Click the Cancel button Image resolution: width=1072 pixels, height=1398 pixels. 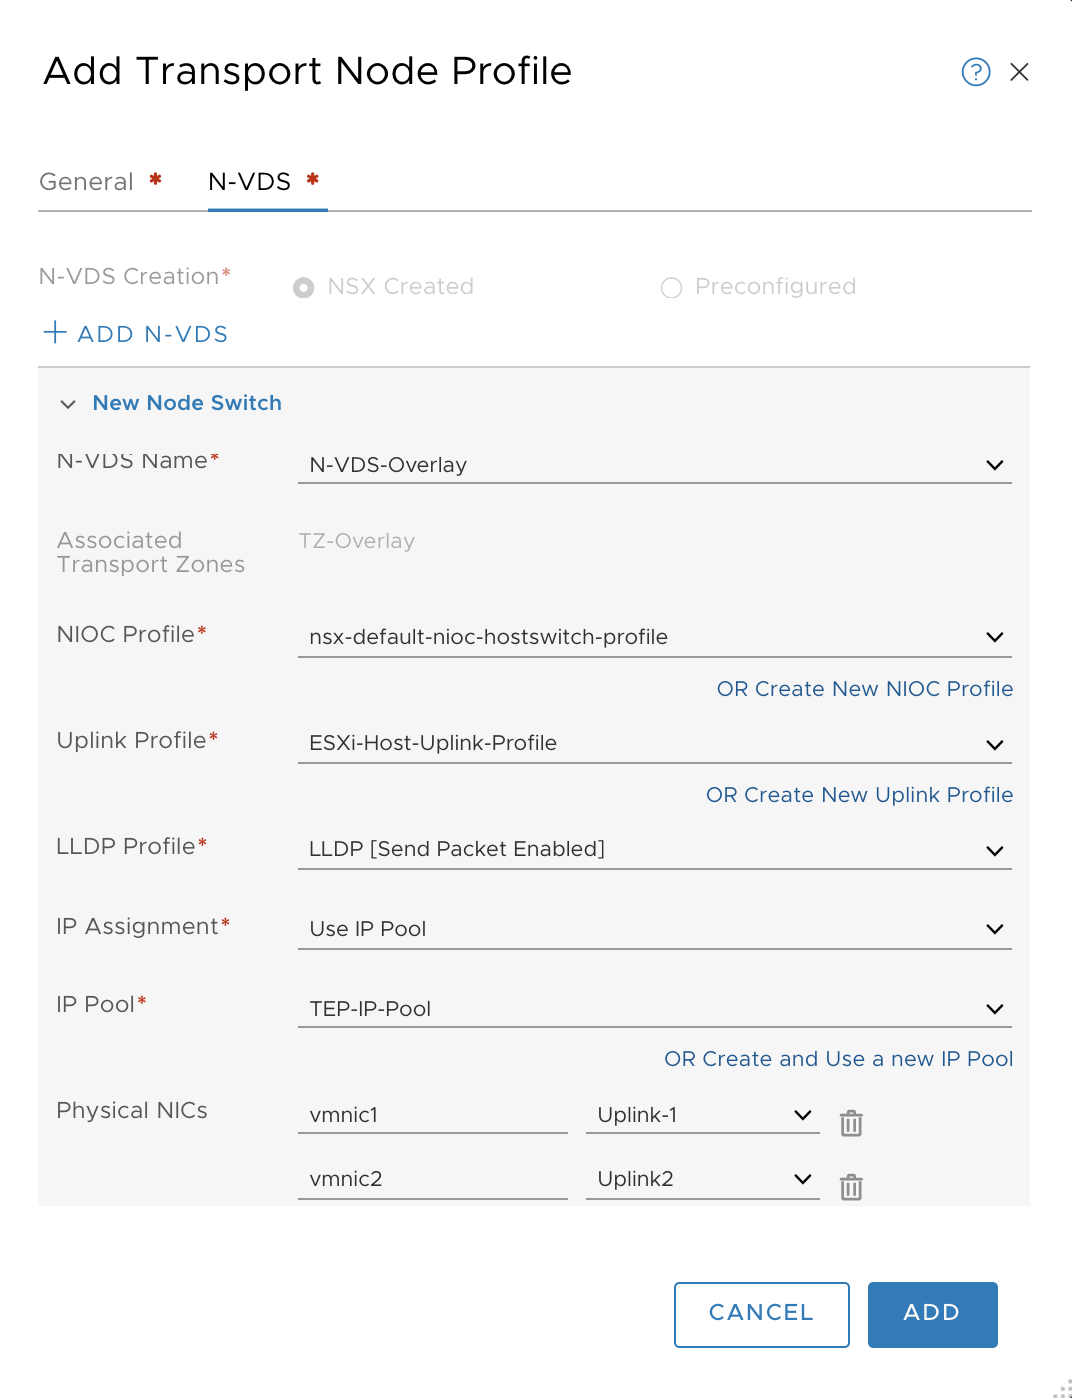coord(762,1314)
